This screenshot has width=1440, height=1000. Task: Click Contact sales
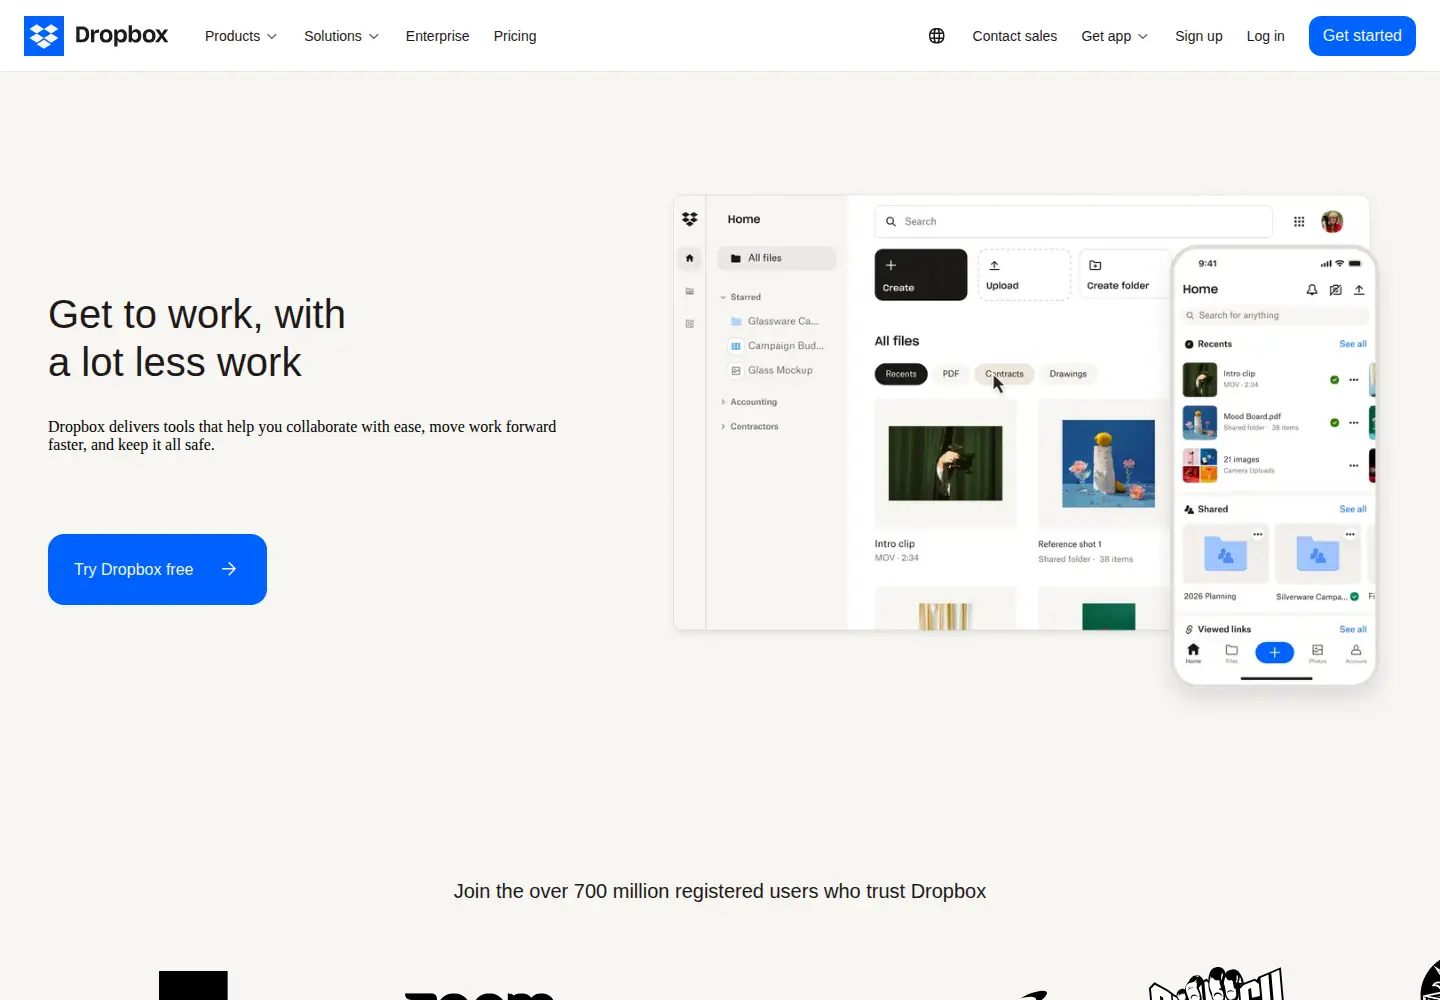point(1015,36)
